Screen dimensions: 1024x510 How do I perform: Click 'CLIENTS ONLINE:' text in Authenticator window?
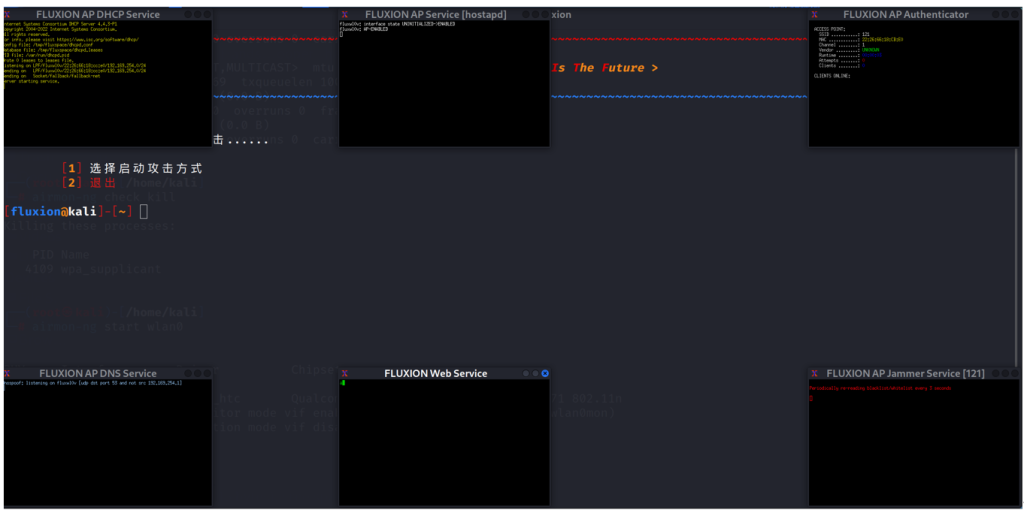(x=831, y=76)
